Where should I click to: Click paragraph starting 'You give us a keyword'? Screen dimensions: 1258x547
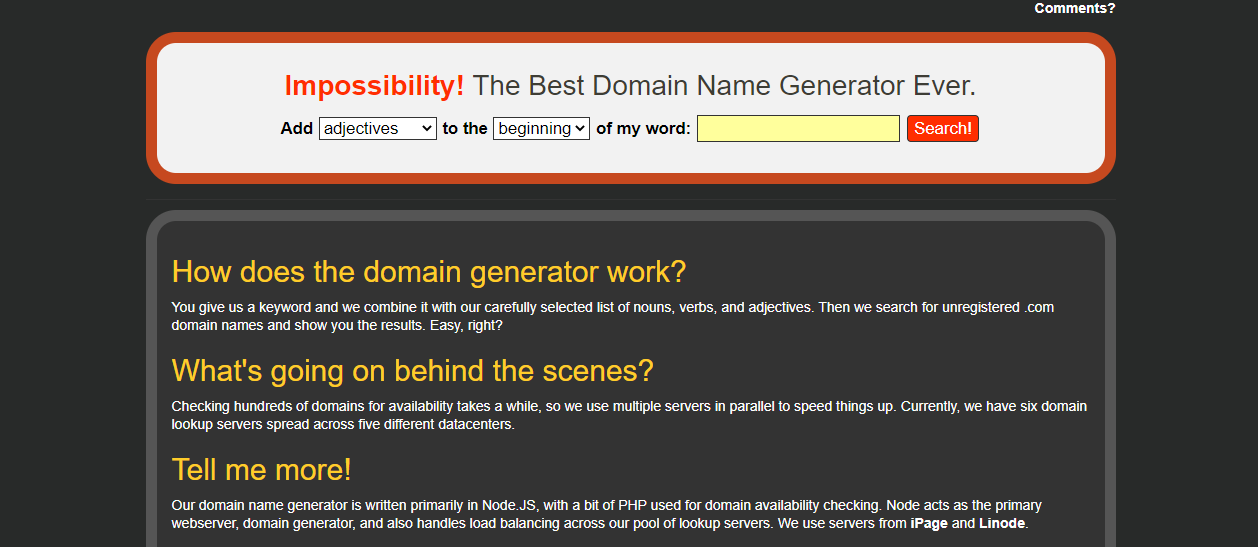[613, 316]
